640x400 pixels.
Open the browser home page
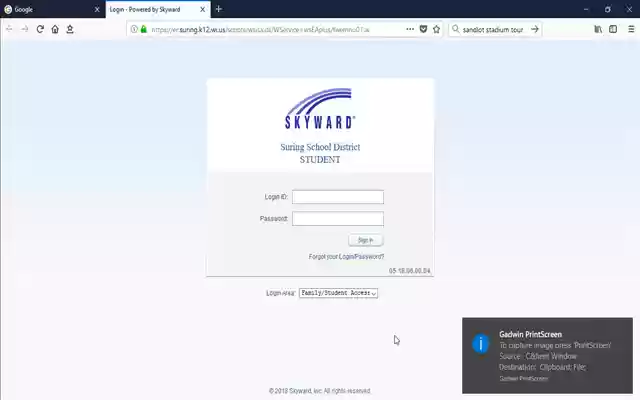point(55,29)
